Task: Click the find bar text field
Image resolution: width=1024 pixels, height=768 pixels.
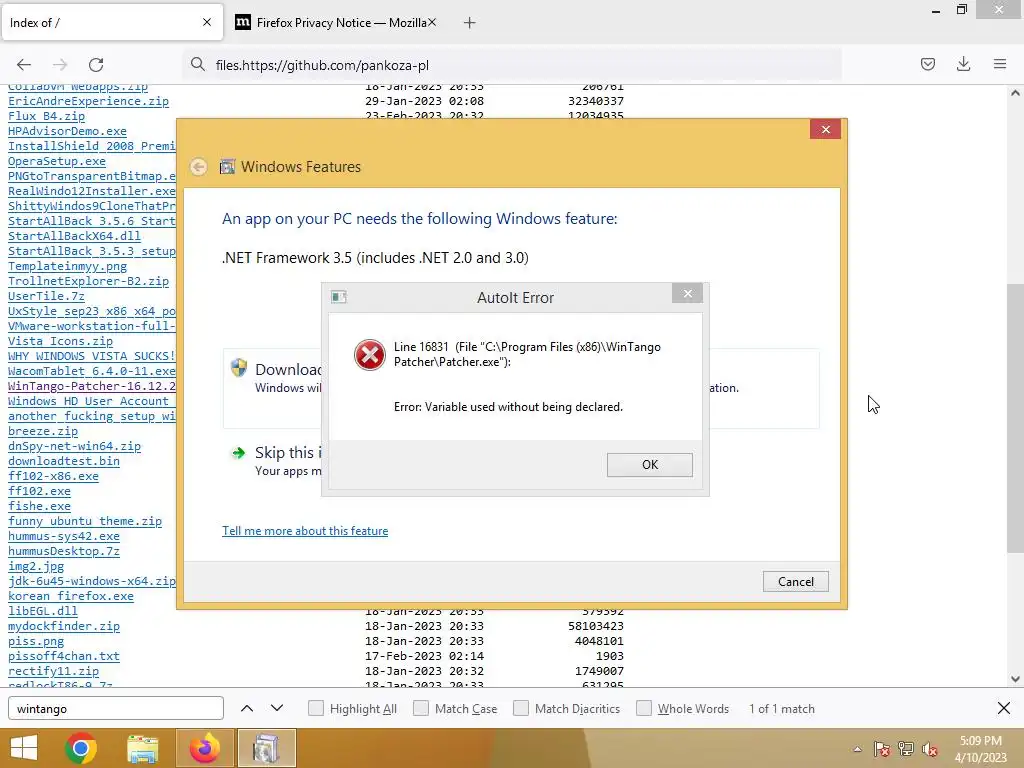Action: tap(116, 709)
